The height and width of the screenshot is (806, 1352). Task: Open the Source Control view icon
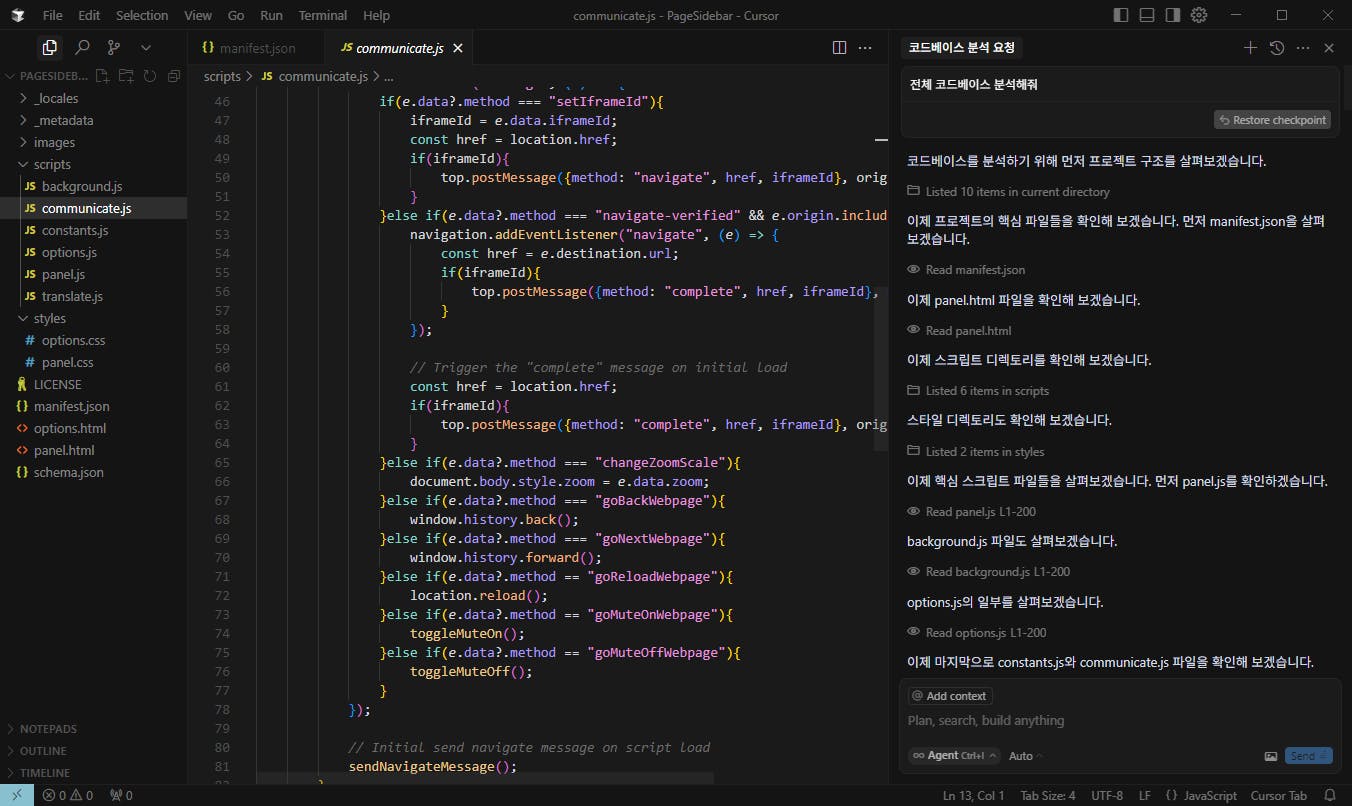[114, 47]
